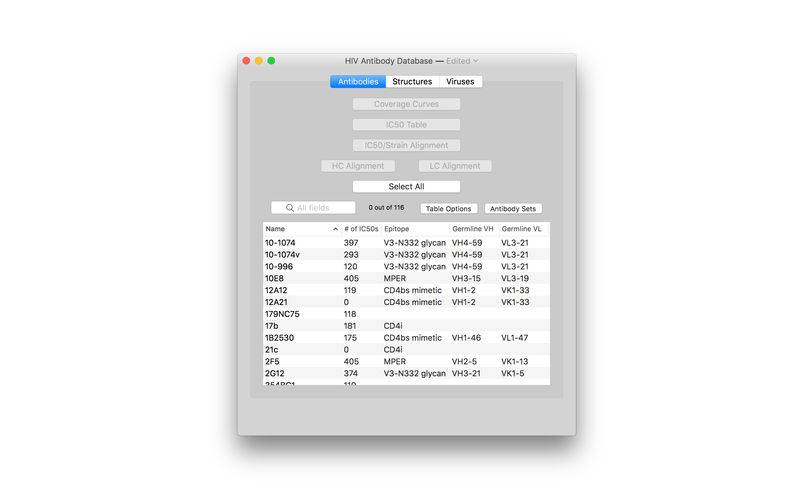
Task: Sort by the Epitope column header
Action: pos(415,229)
